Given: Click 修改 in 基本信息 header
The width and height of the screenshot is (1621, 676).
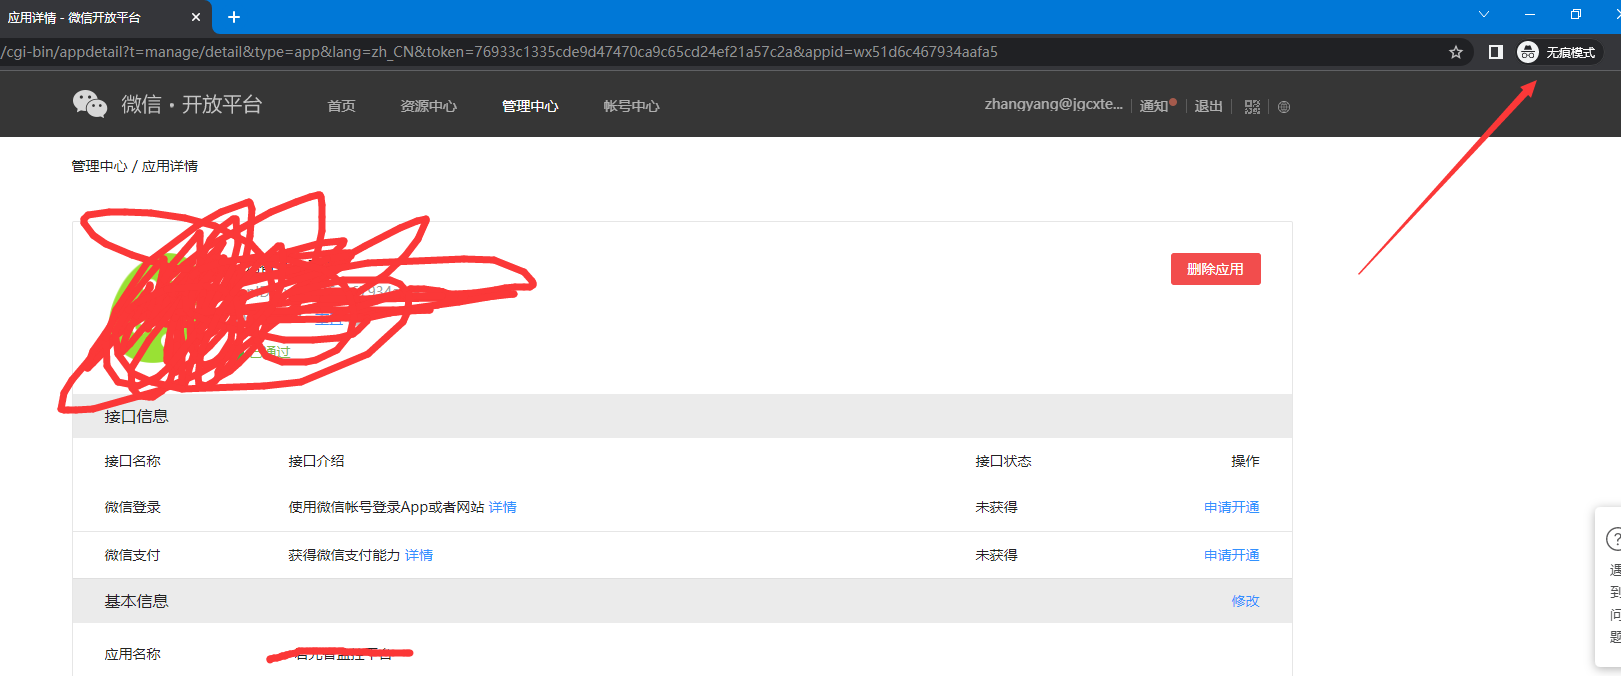Looking at the screenshot, I should tap(1245, 601).
